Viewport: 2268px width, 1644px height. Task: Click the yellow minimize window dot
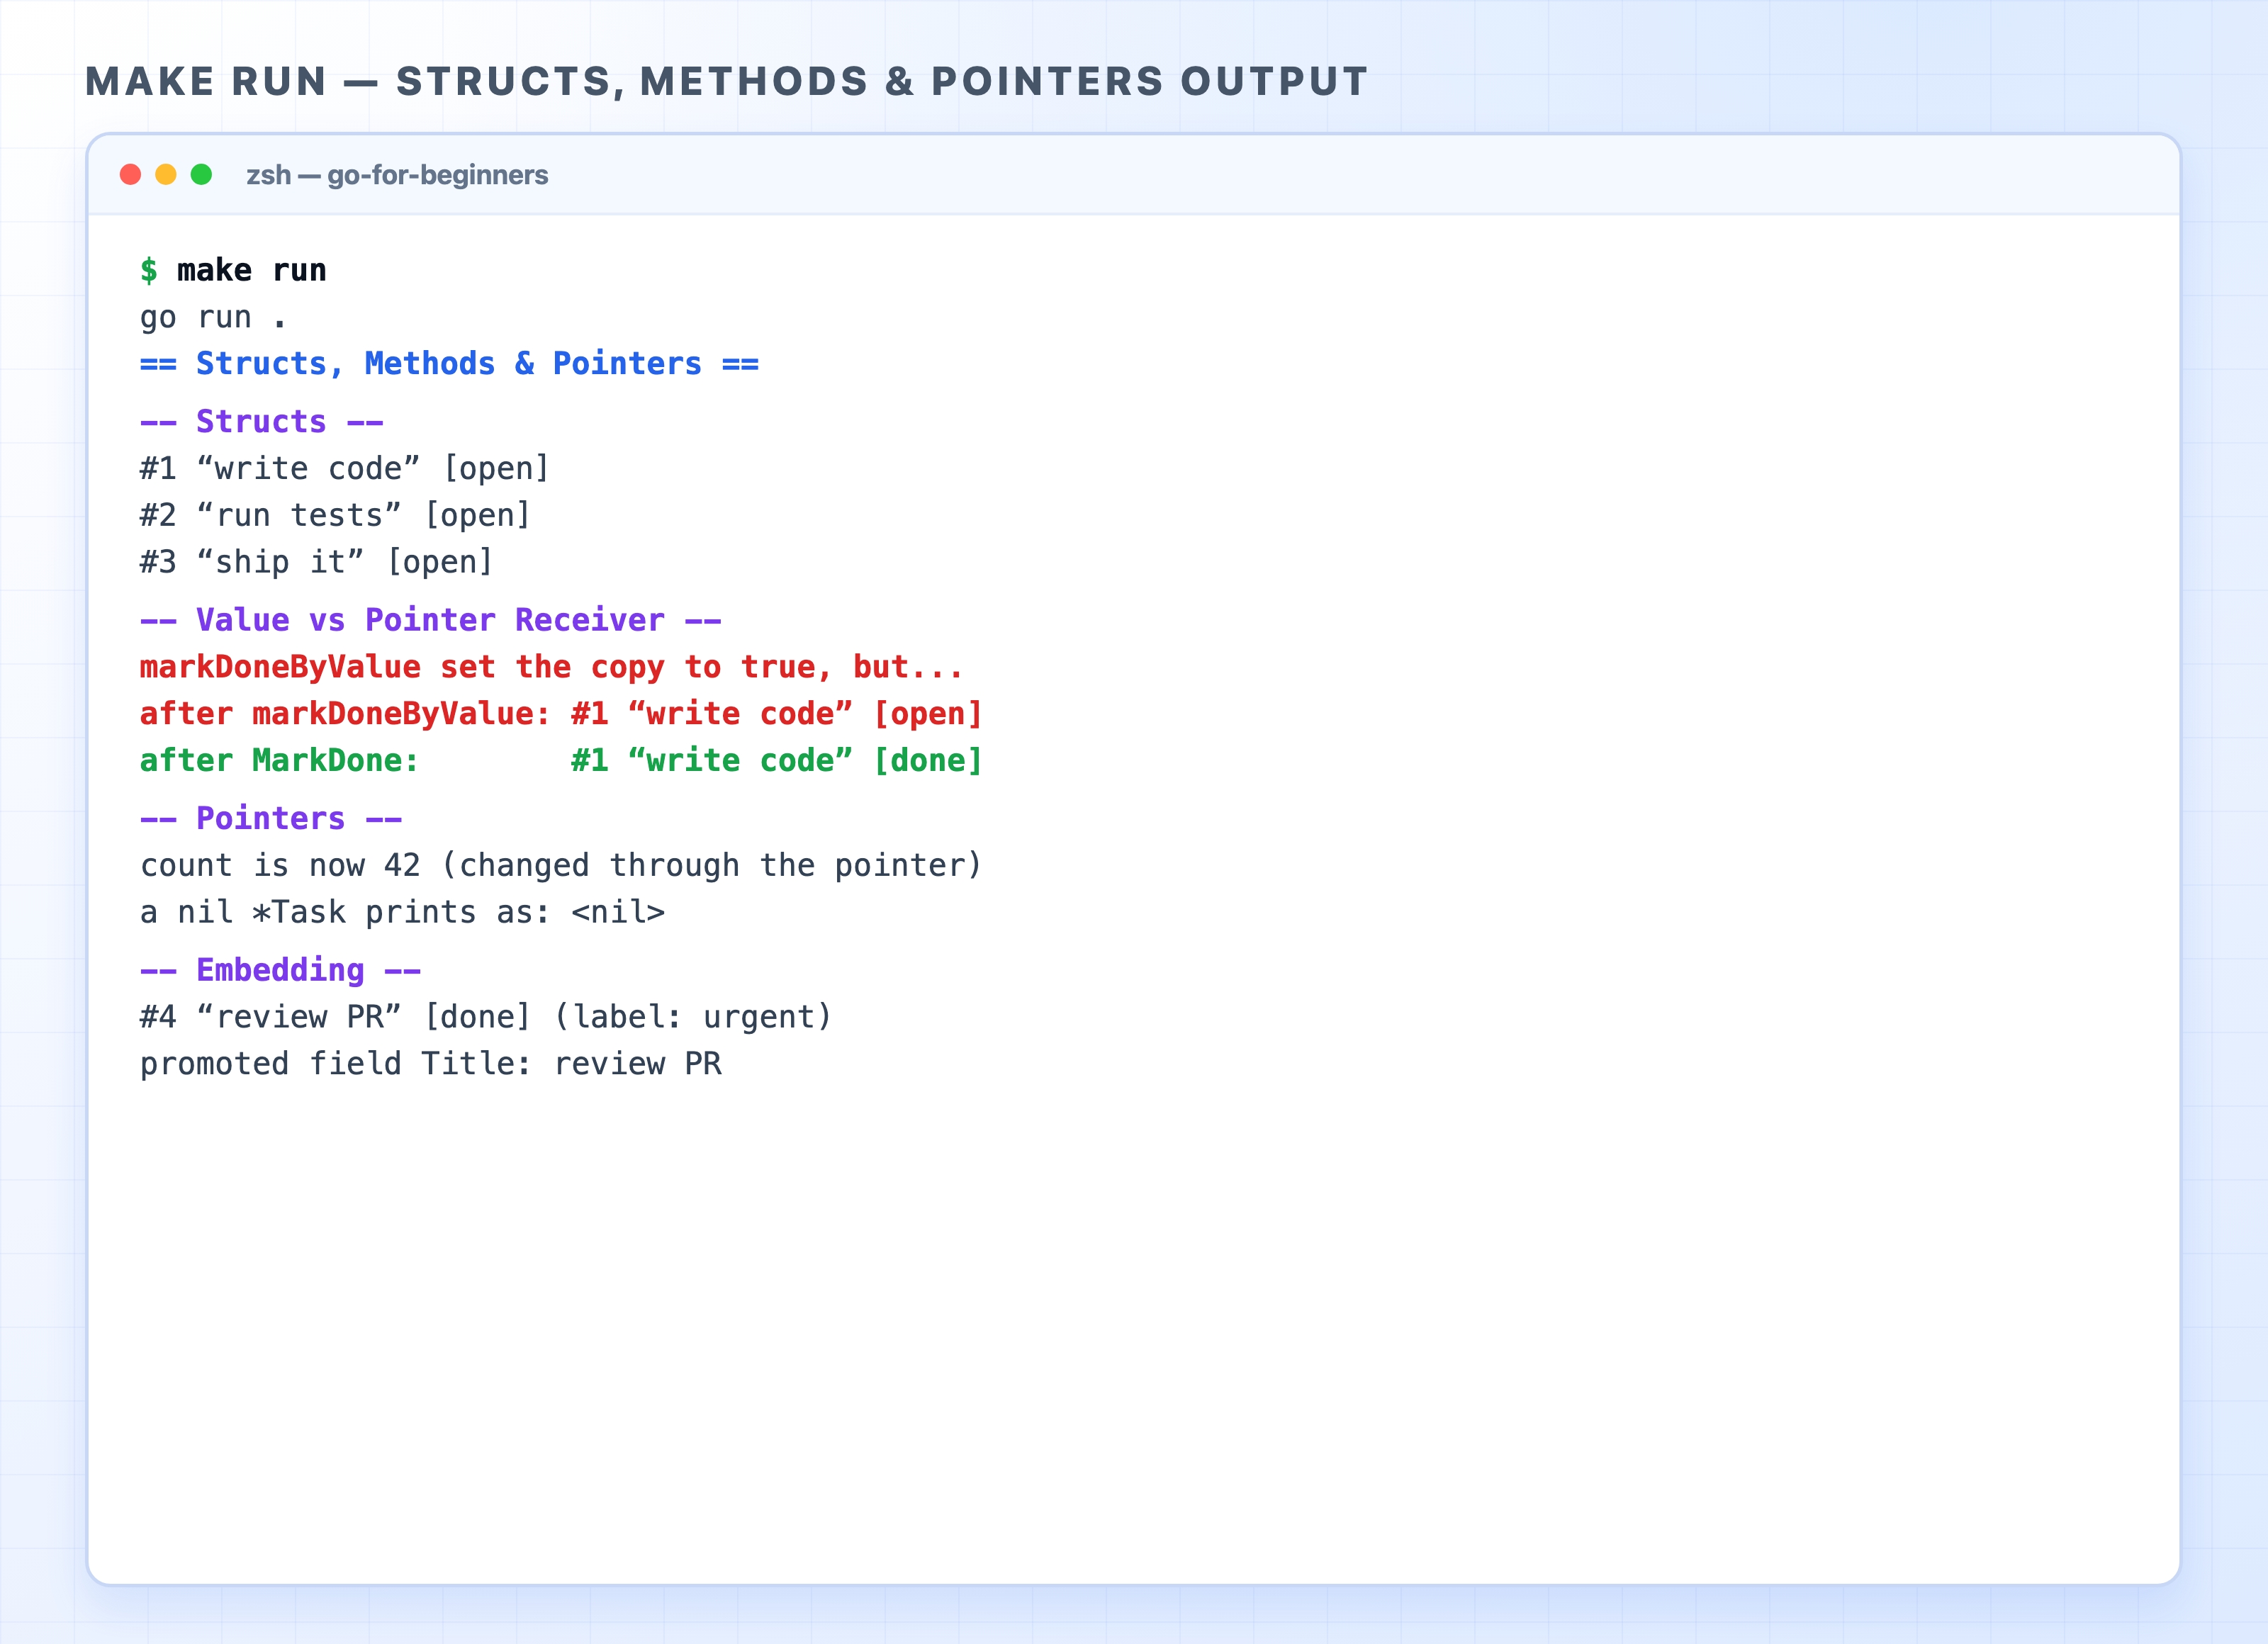pos(166,175)
